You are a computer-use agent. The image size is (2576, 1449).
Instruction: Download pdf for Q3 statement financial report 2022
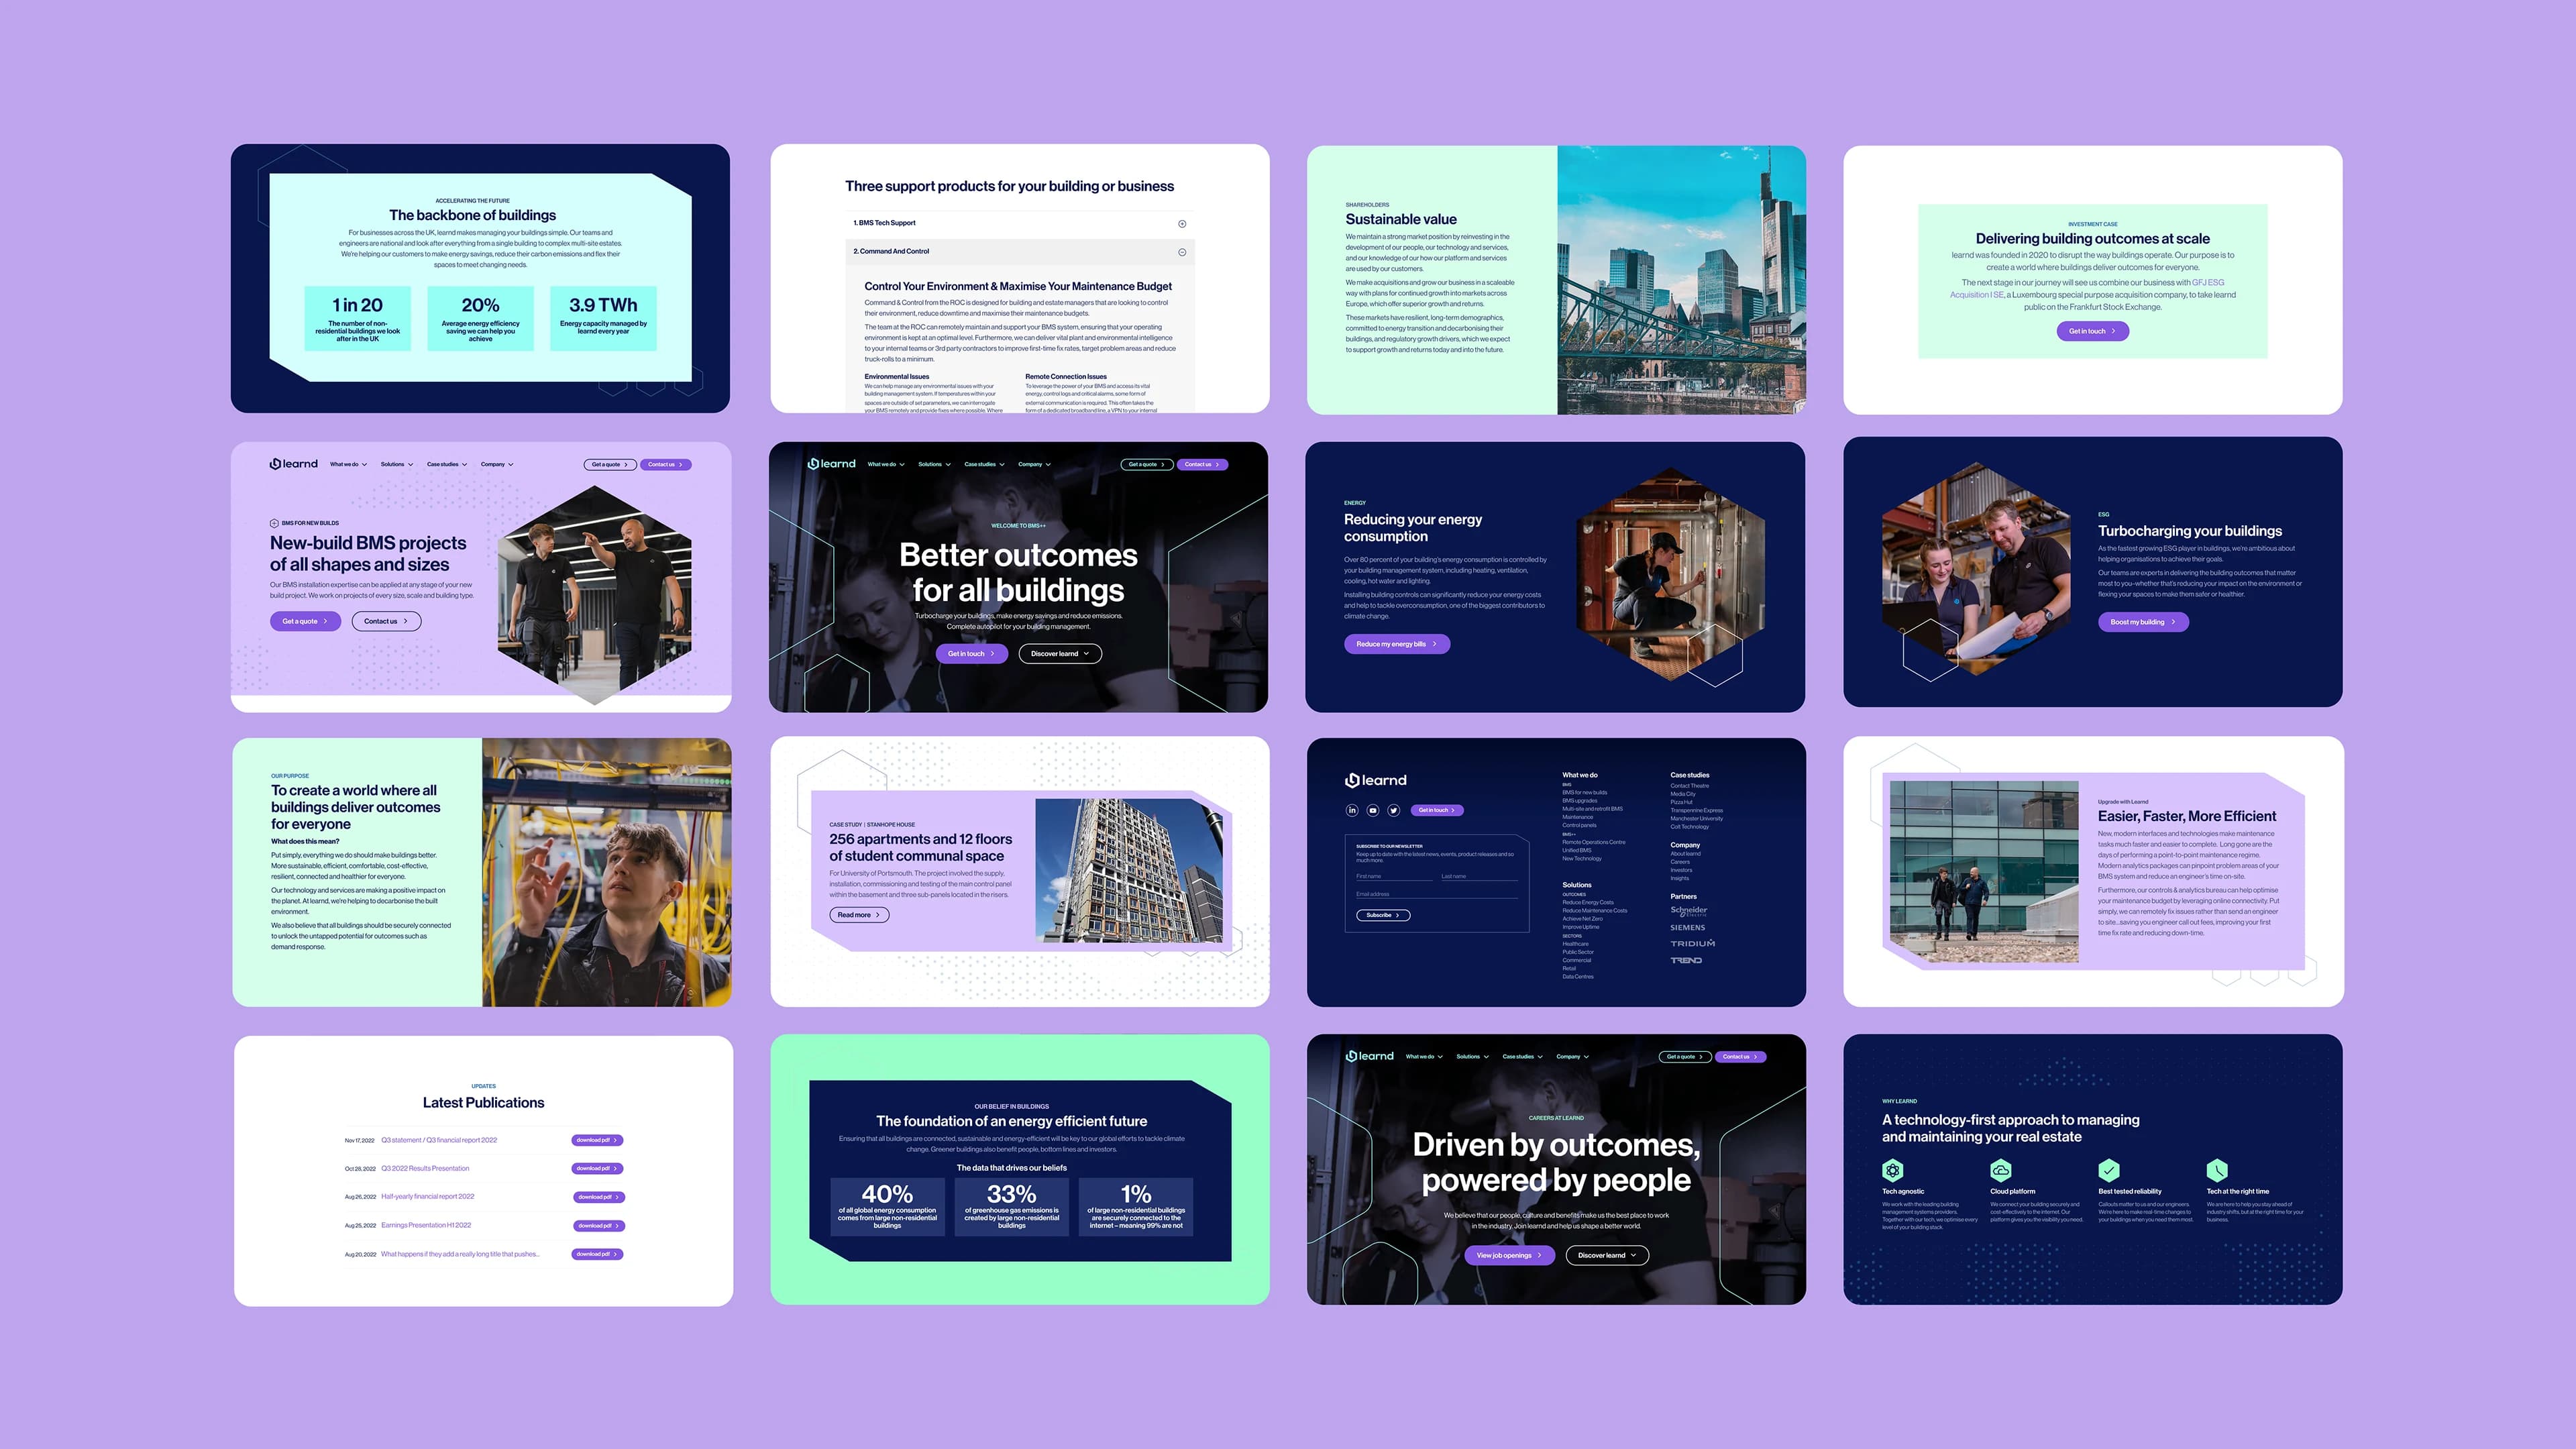pos(598,1140)
